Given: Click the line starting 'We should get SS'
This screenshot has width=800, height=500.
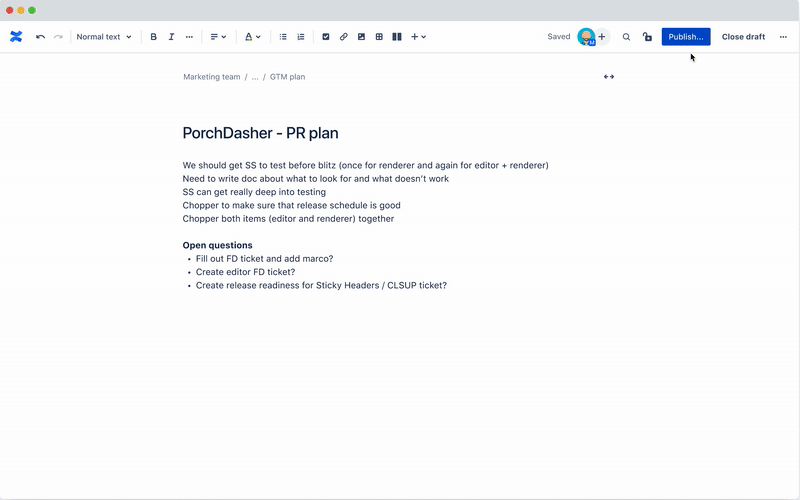Looking at the screenshot, I should click(x=365, y=165).
